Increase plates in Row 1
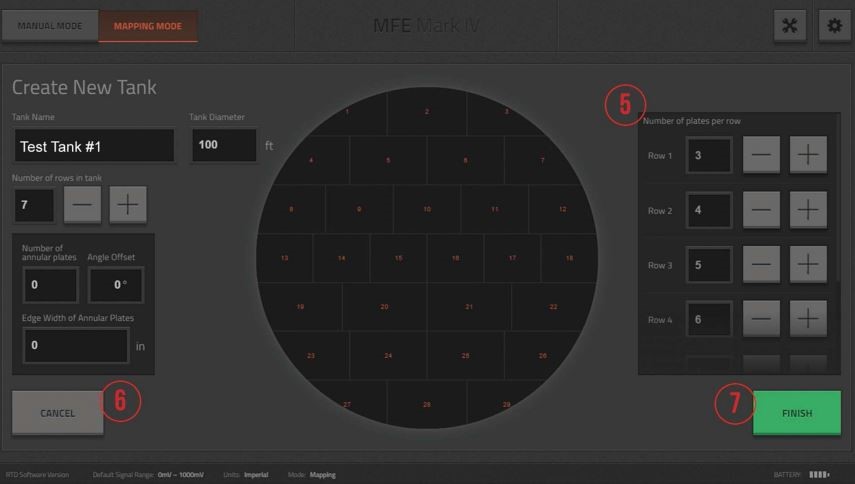The height and width of the screenshot is (484, 855). pos(808,156)
